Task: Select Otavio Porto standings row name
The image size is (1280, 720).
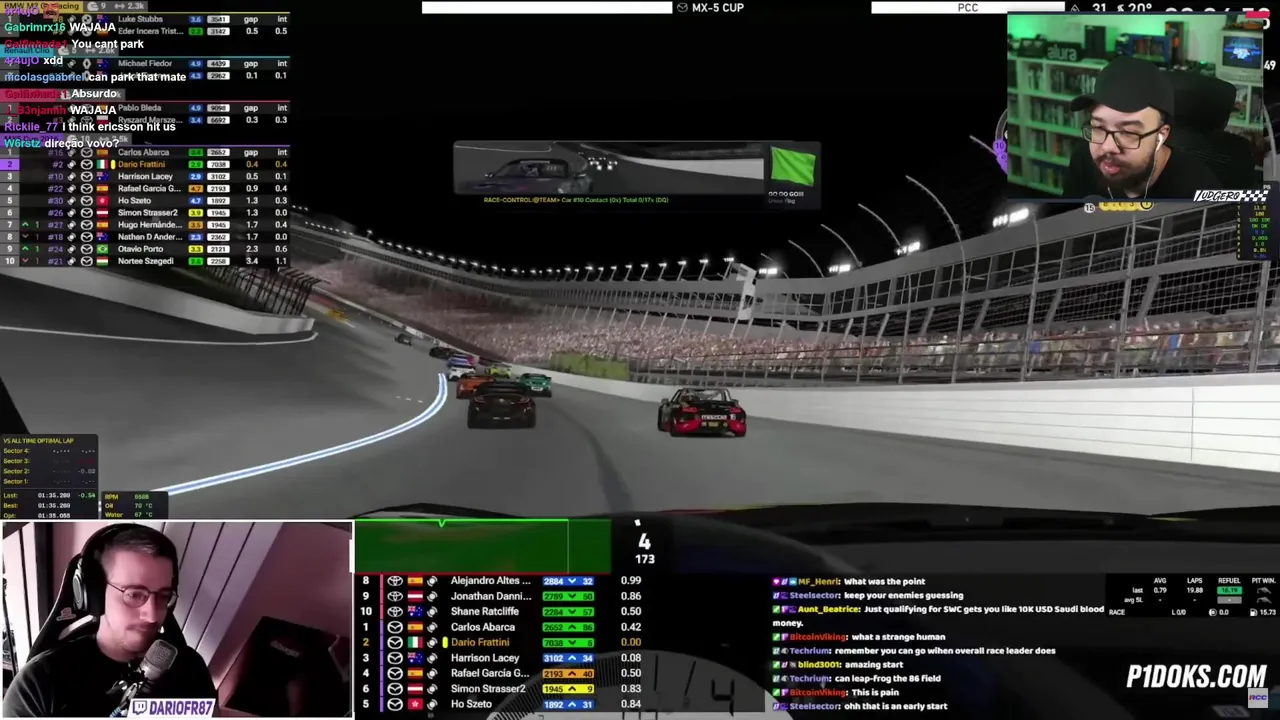Action: [141, 249]
